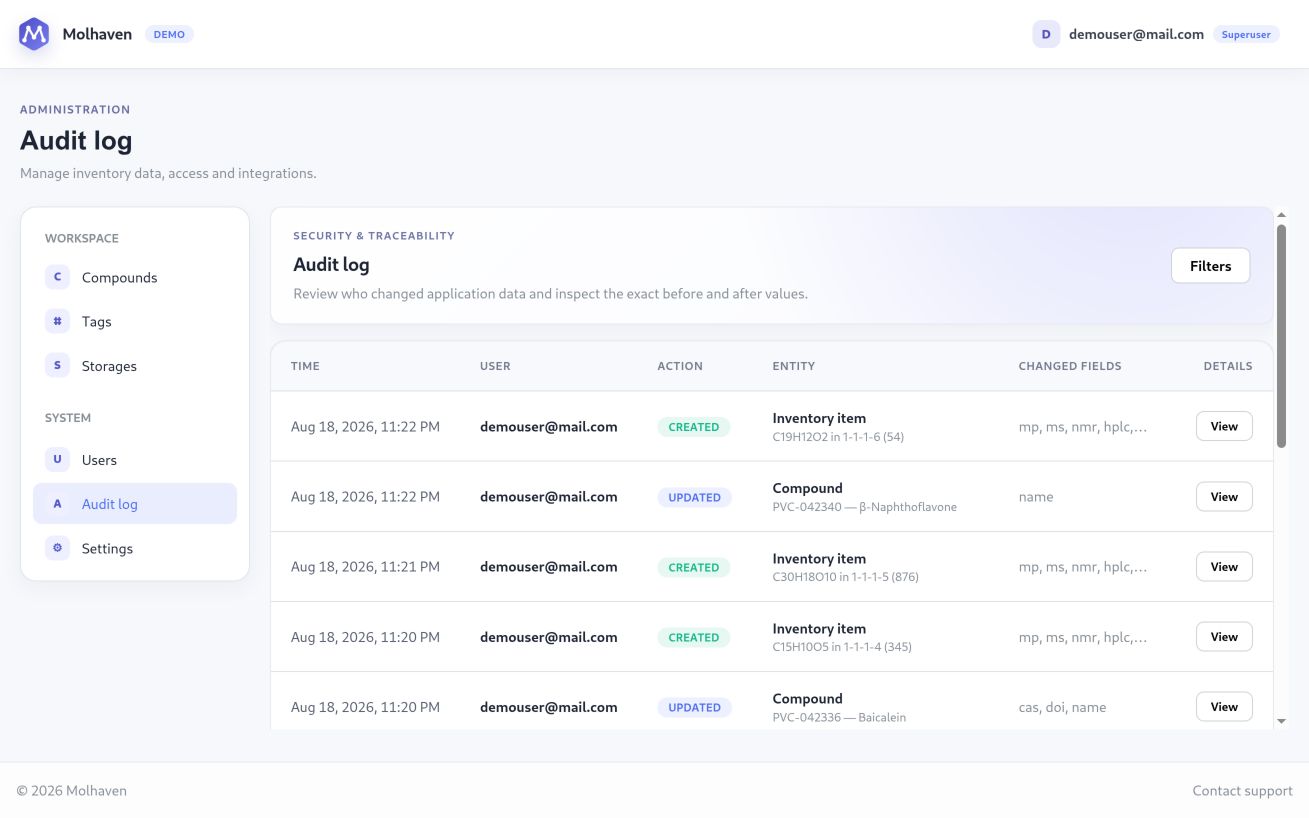Click the Tags hash sidebar icon

pos(57,321)
